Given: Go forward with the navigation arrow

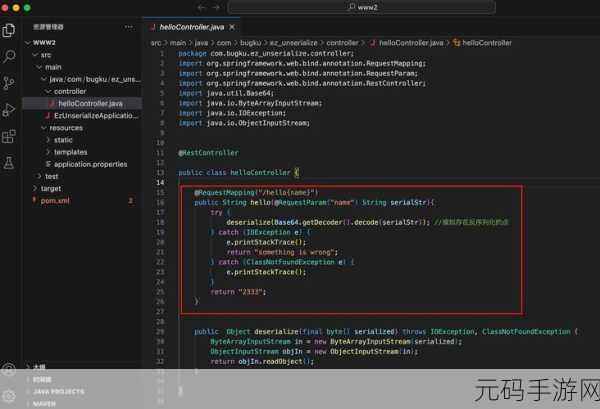Looking at the screenshot, I should pos(216,7).
